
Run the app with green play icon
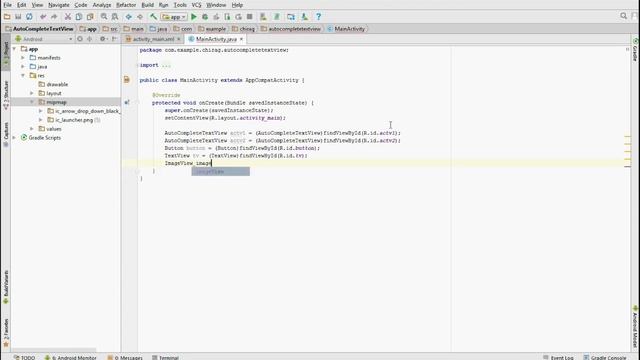coord(194,17)
